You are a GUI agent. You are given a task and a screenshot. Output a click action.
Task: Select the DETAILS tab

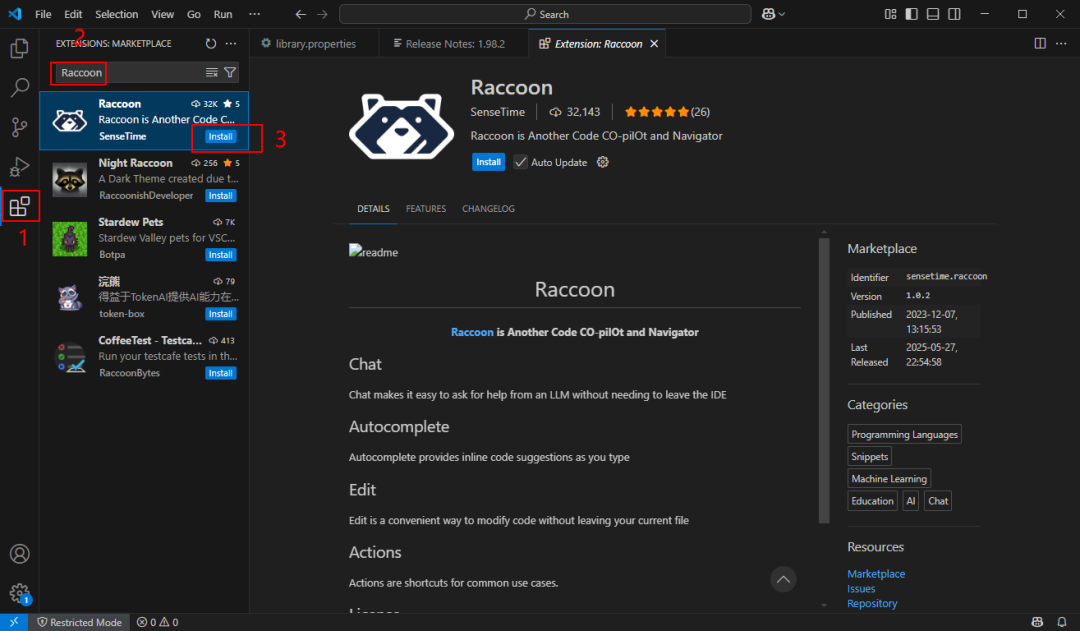point(373,209)
